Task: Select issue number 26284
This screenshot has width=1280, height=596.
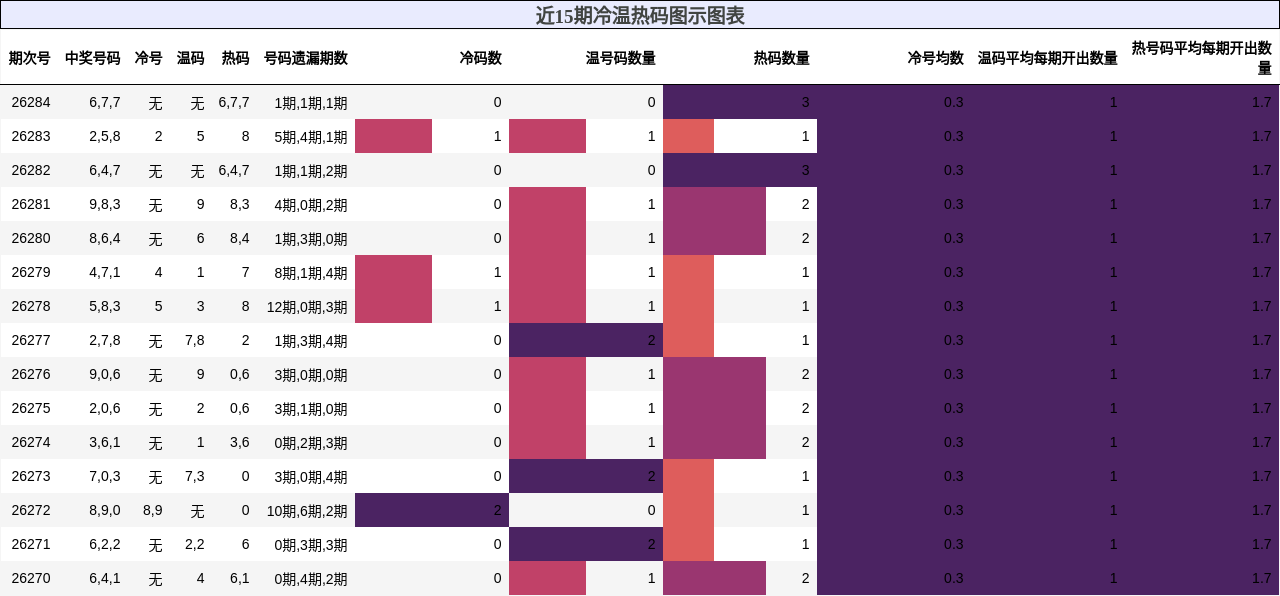Action: pyautogui.click(x=30, y=102)
